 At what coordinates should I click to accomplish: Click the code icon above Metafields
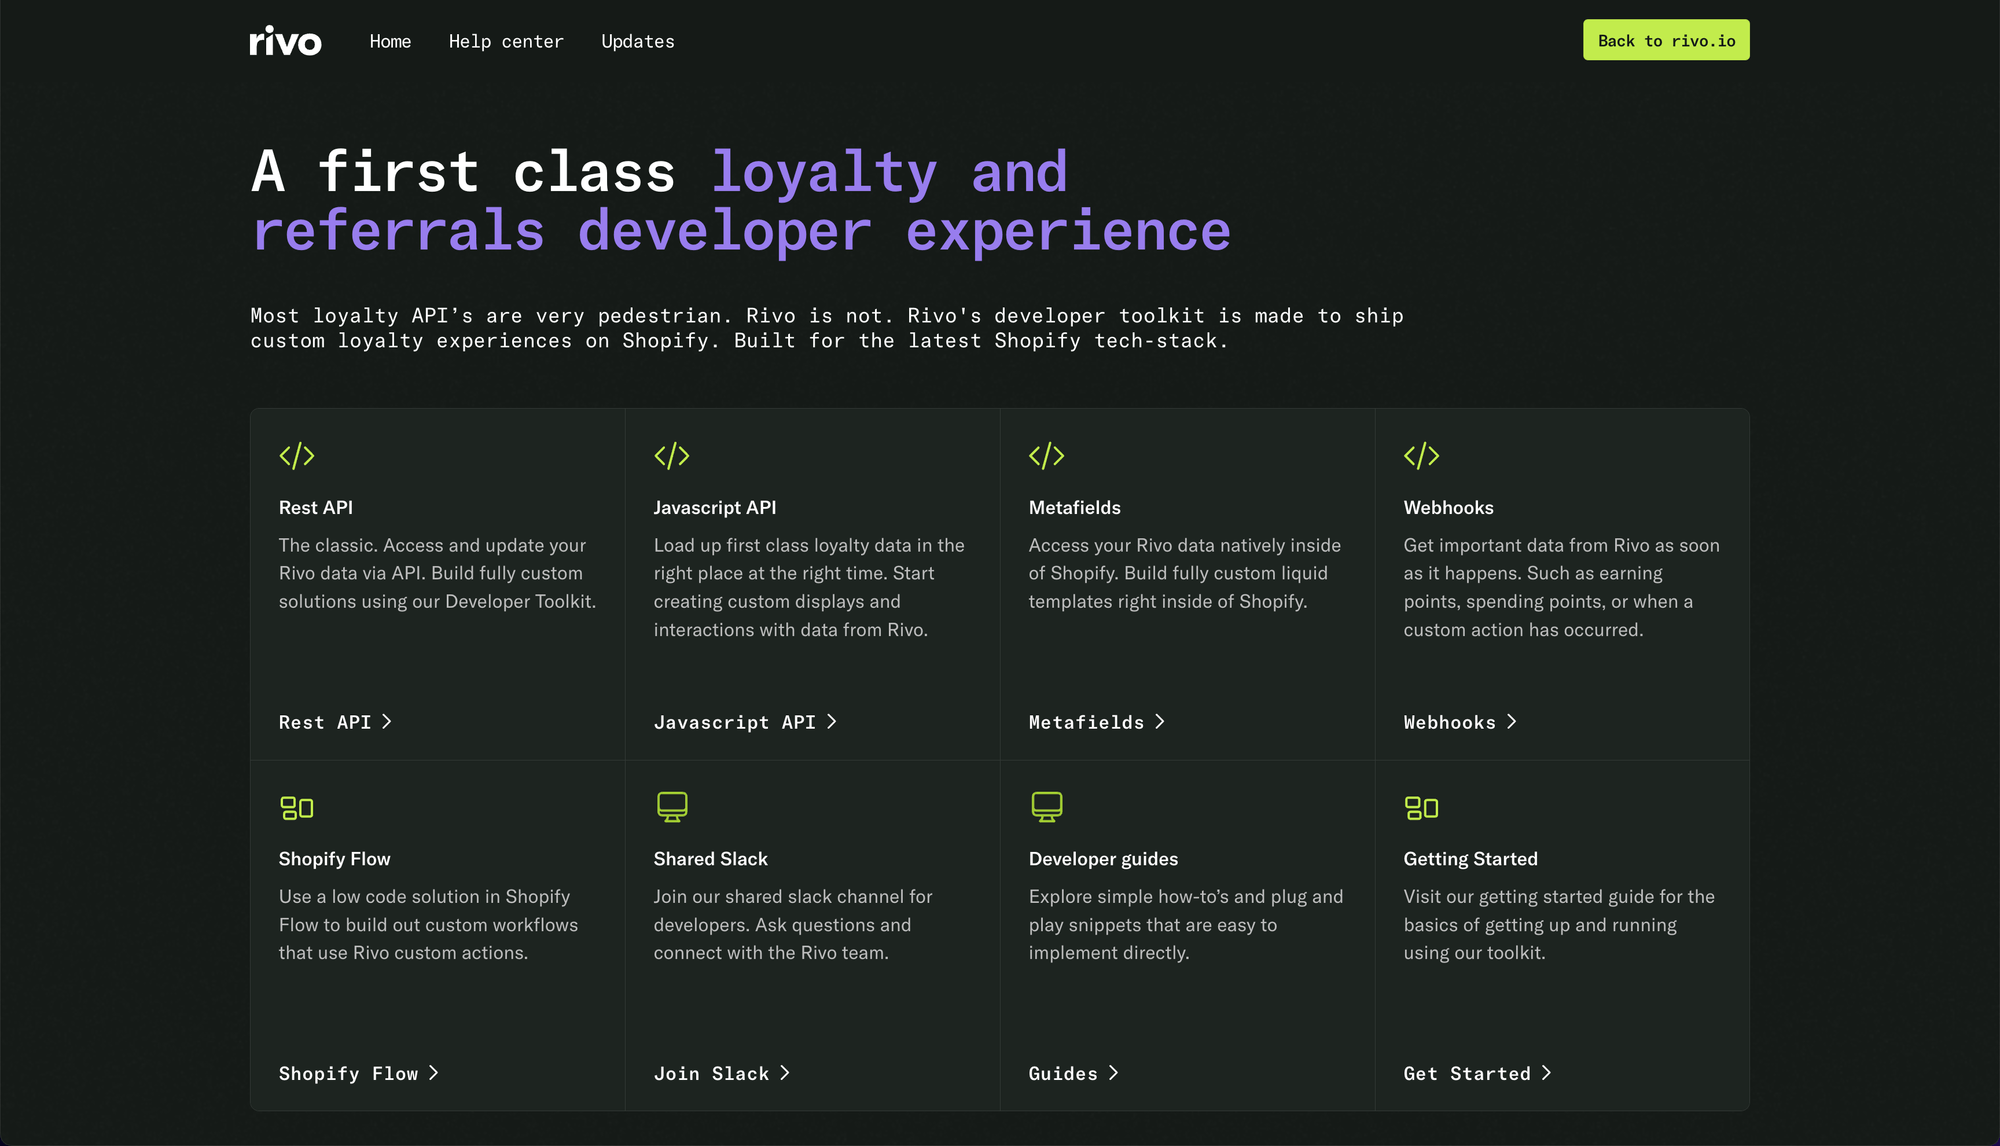pos(1047,456)
